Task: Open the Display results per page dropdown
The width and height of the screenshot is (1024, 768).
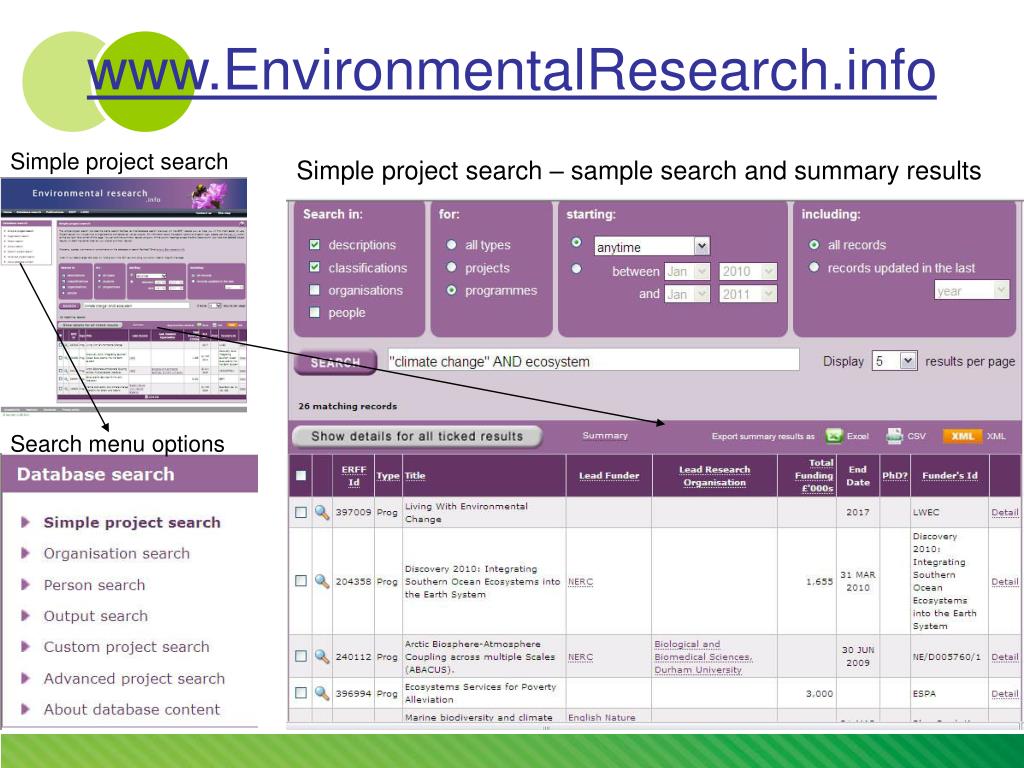Action: [x=895, y=360]
